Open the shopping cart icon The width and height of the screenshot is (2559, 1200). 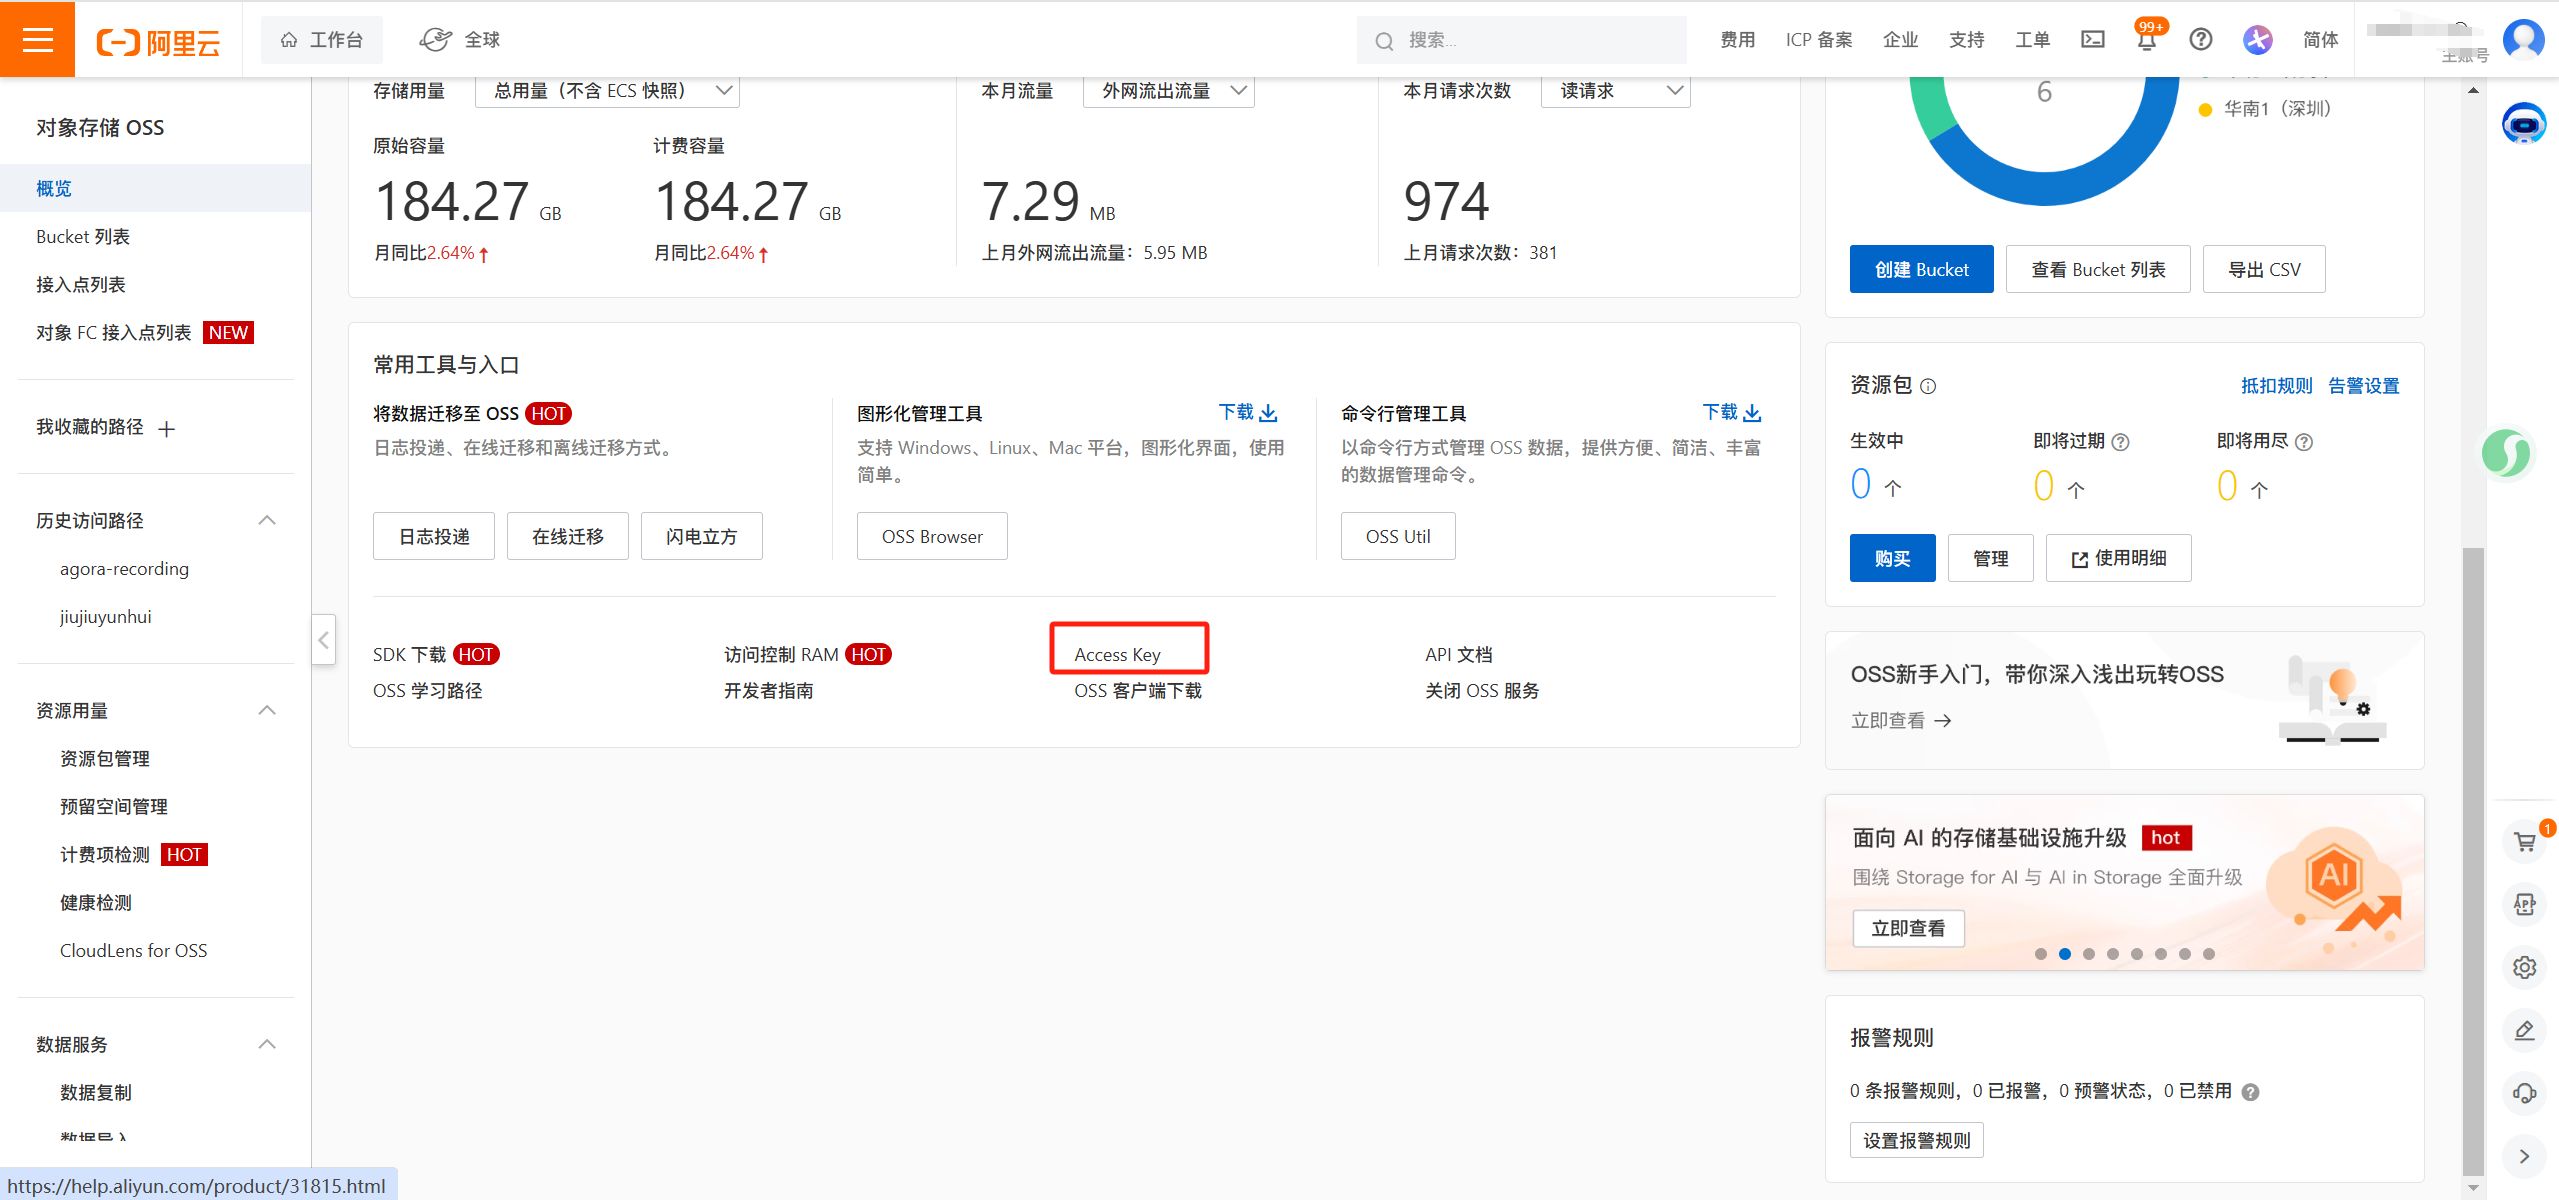(2524, 842)
